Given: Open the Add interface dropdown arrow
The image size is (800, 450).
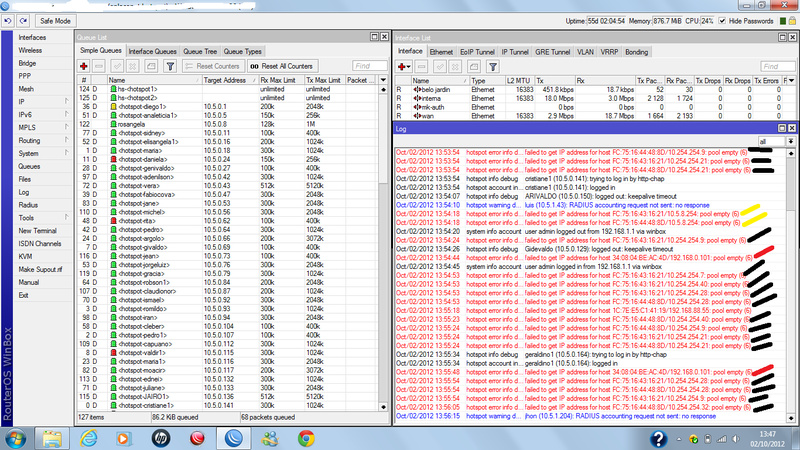Looking at the screenshot, I should pos(409,65).
